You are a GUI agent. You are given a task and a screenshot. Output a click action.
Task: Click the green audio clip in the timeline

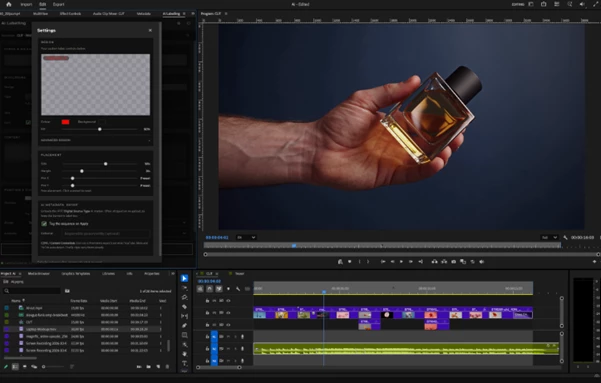pos(406,348)
